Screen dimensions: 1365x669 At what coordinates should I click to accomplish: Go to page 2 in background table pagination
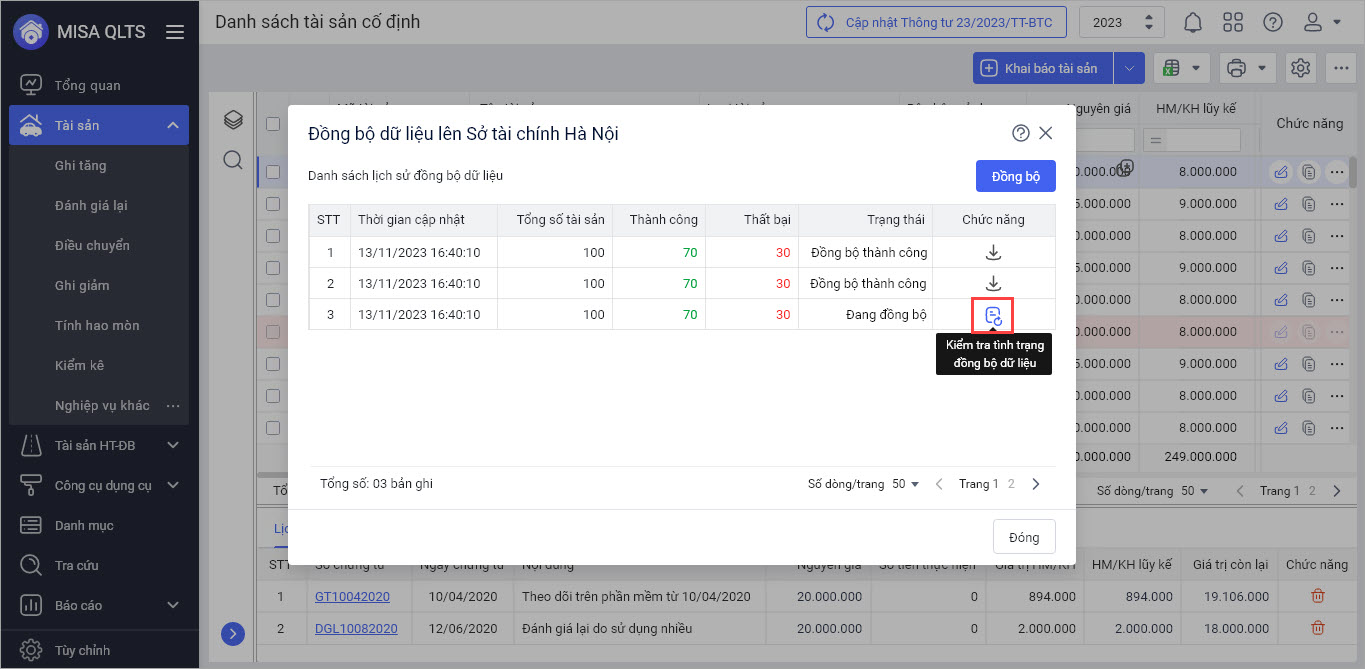[1311, 491]
